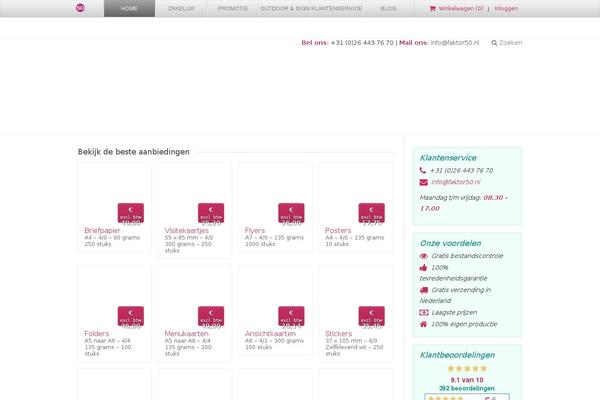
Task: Open the Briefpapier product link
Action: click(102, 230)
